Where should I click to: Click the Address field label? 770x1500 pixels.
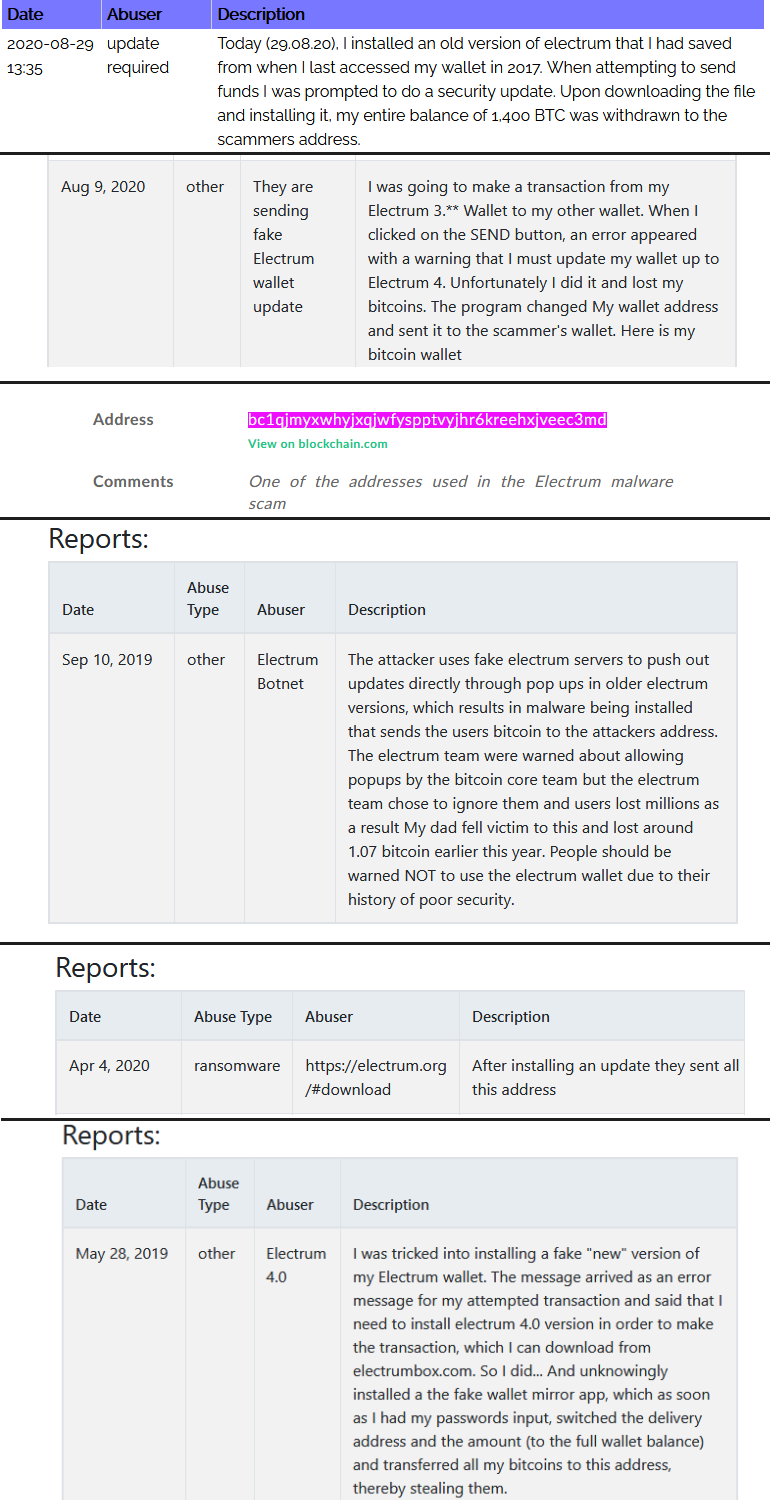pyautogui.click(x=123, y=420)
